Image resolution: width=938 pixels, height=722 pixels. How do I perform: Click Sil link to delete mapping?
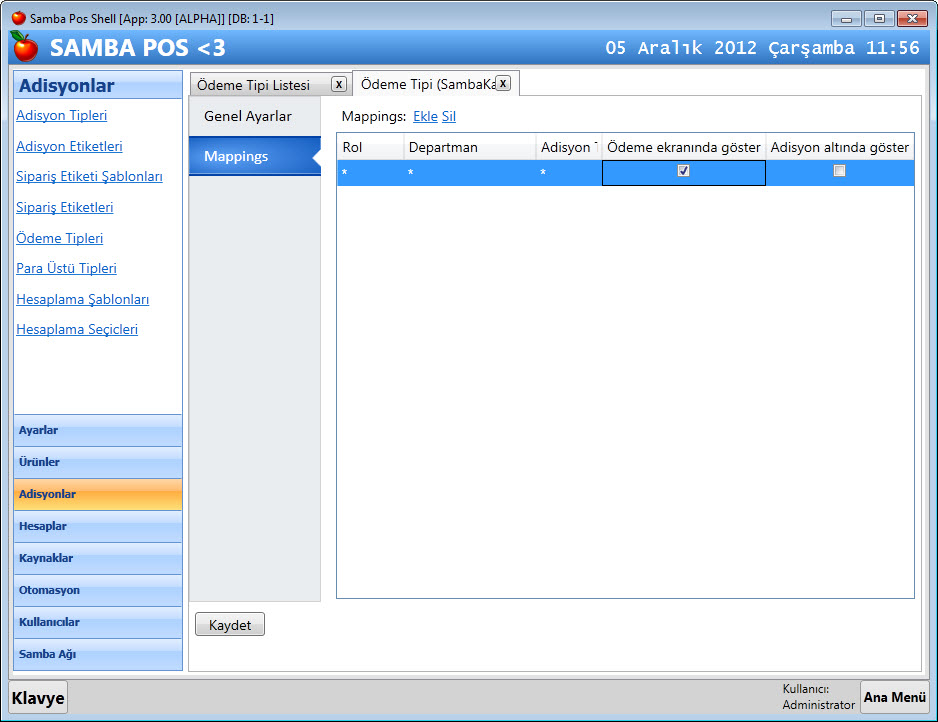point(449,116)
